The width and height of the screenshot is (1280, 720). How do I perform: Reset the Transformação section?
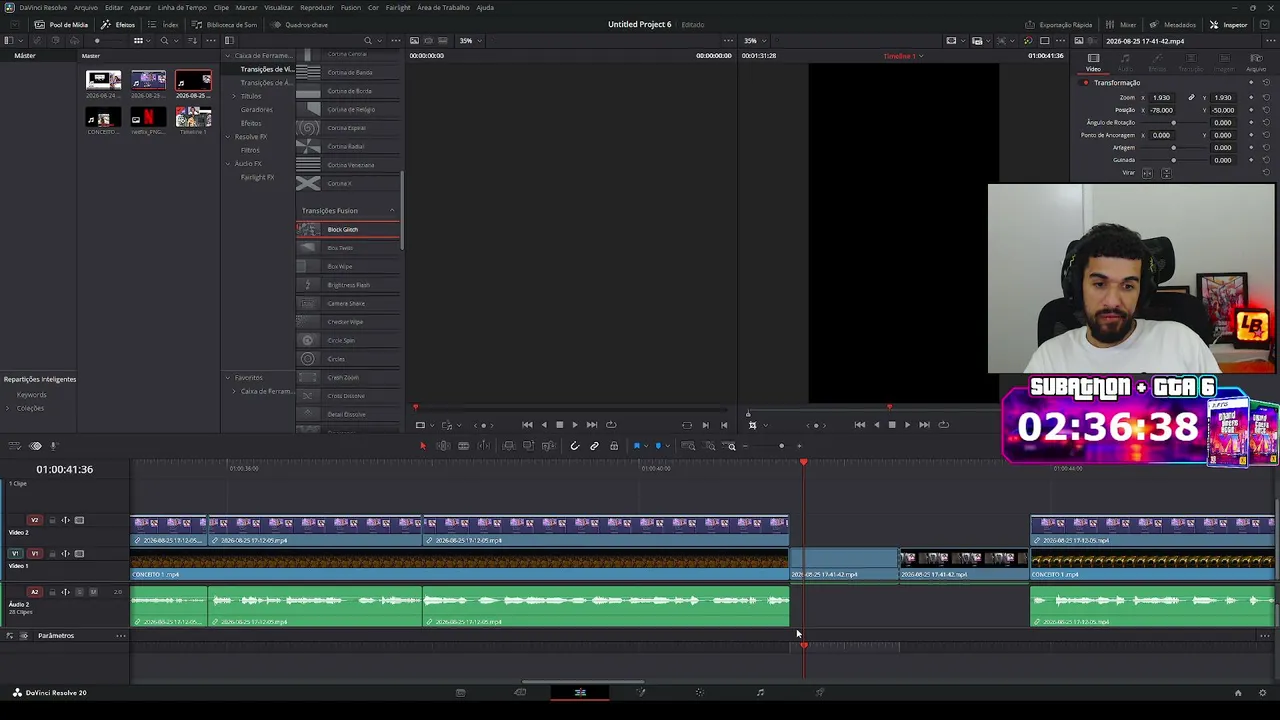coord(1266,82)
